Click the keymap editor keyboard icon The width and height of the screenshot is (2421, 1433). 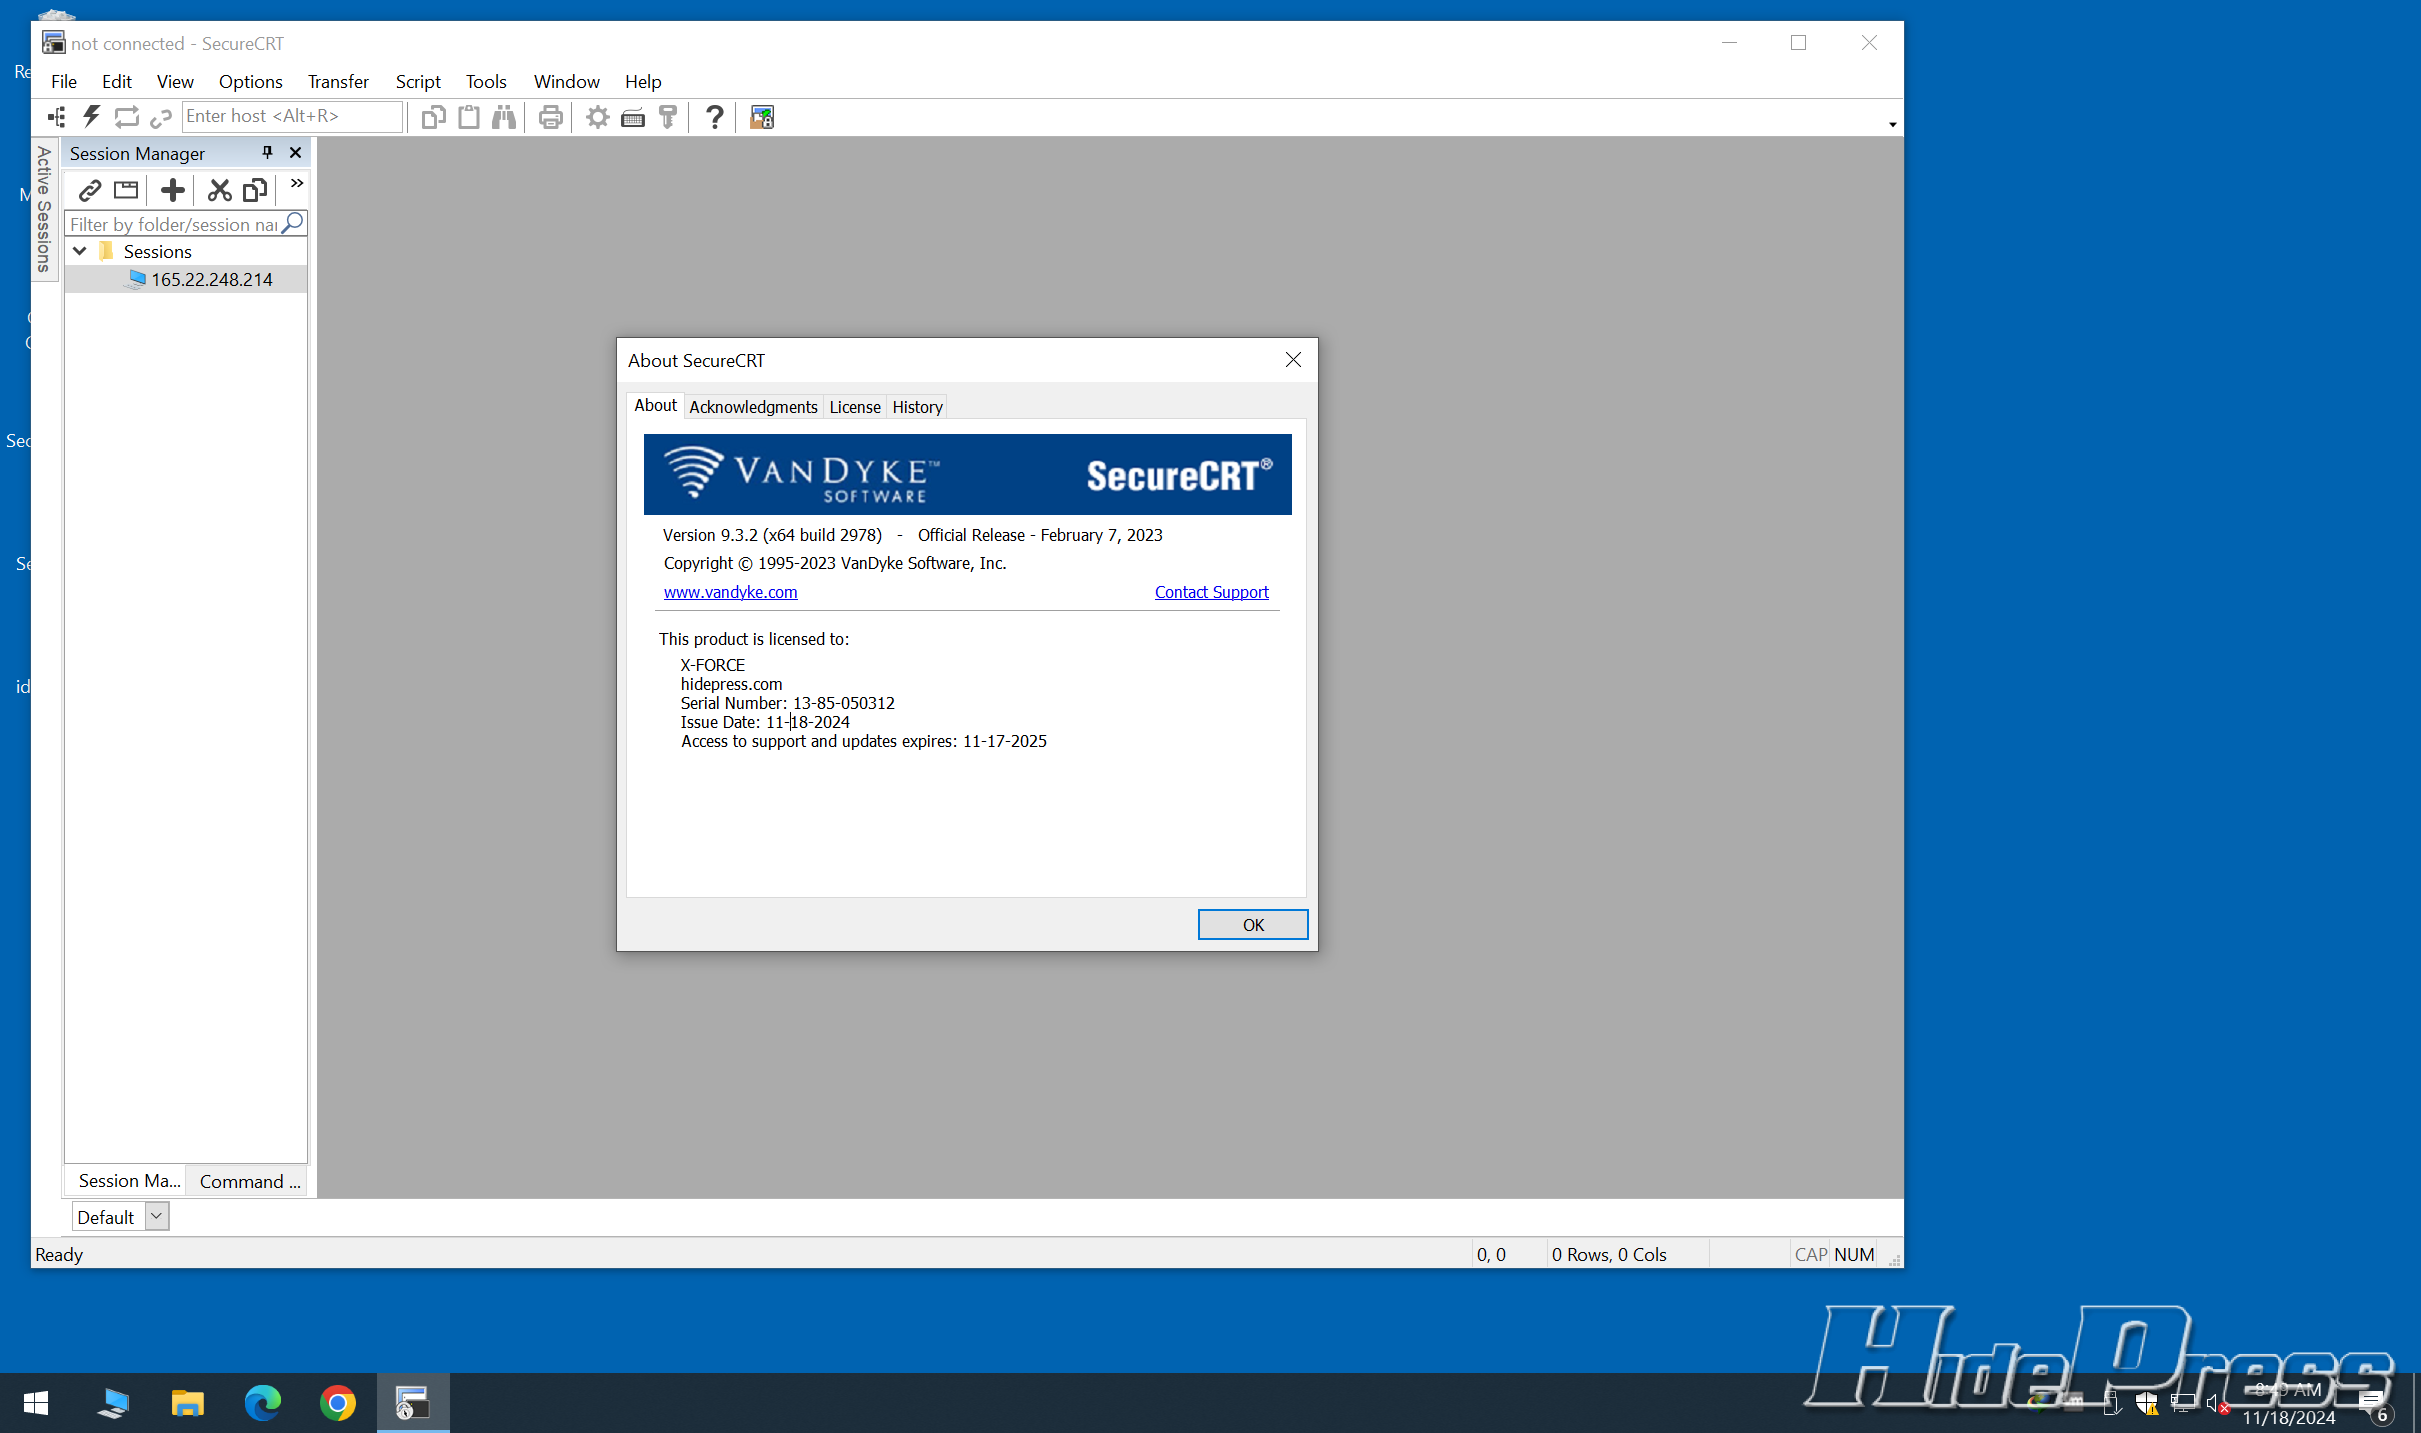tap(632, 117)
